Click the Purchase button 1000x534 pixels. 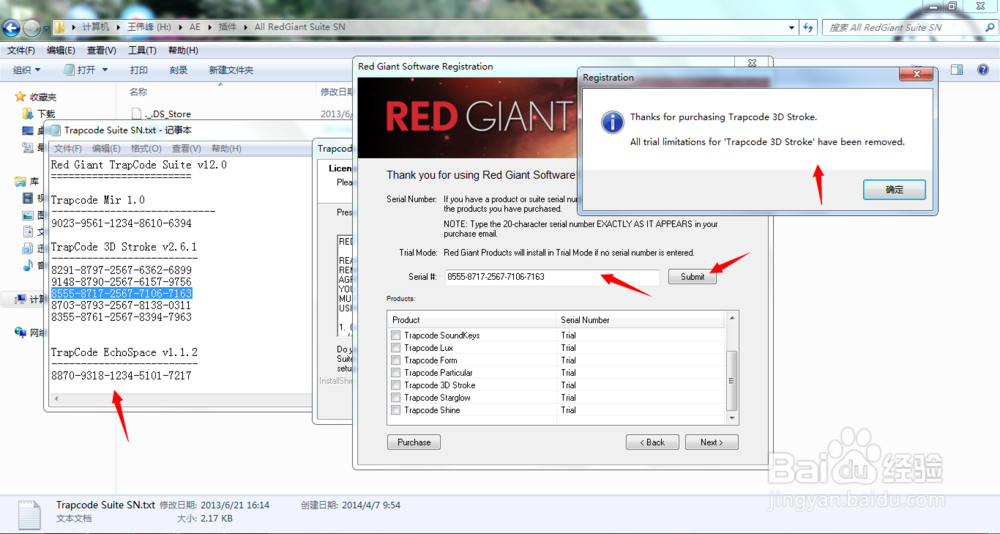414,442
